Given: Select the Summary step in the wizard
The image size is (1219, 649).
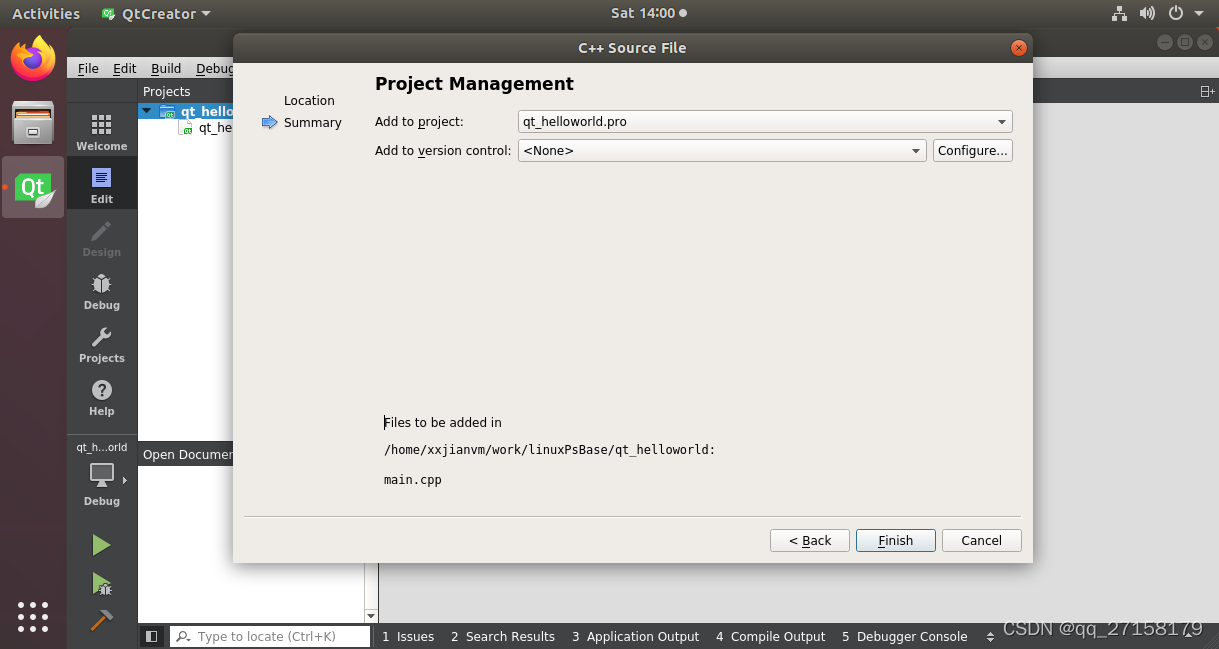Looking at the screenshot, I should [312, 122].
